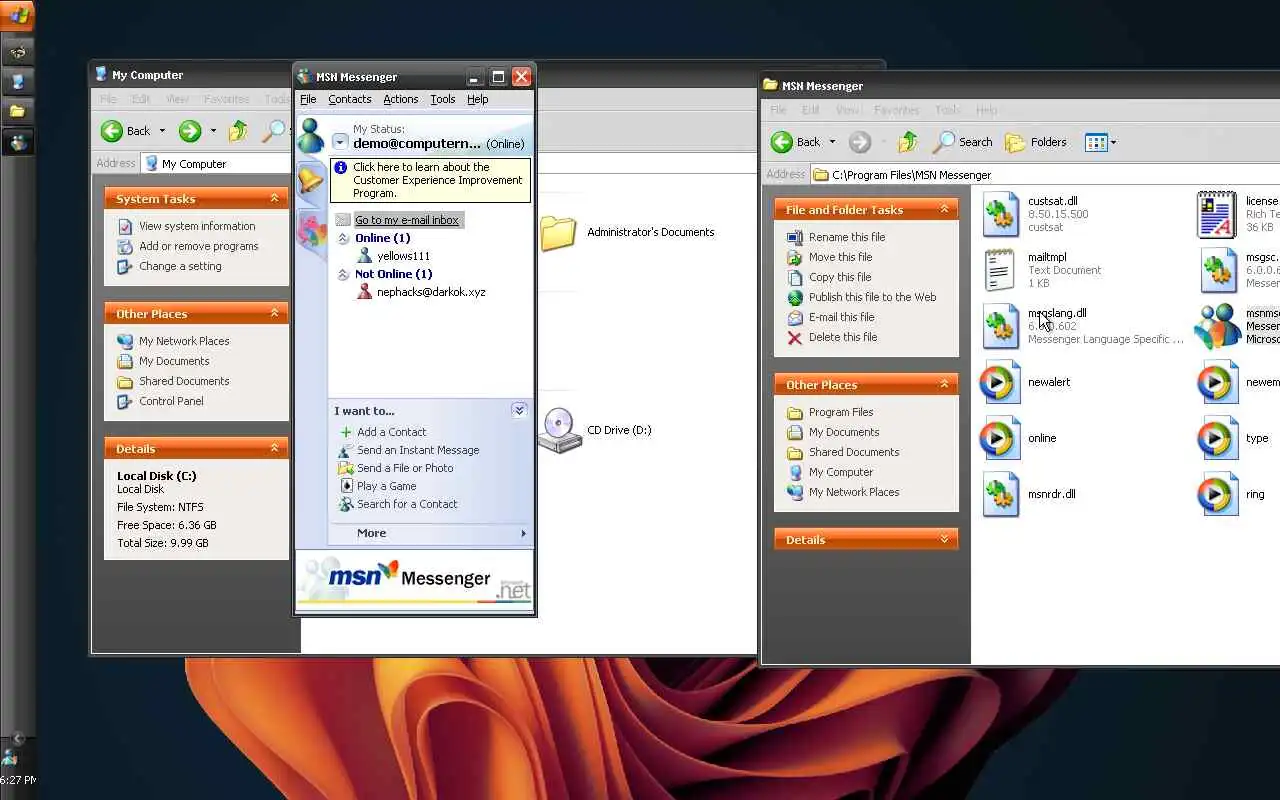The width and height of the screenshot is (1280, 800).
Task: Toggle the Folders pane in the MSN Messenger folder window
Action: (1036, 142)
